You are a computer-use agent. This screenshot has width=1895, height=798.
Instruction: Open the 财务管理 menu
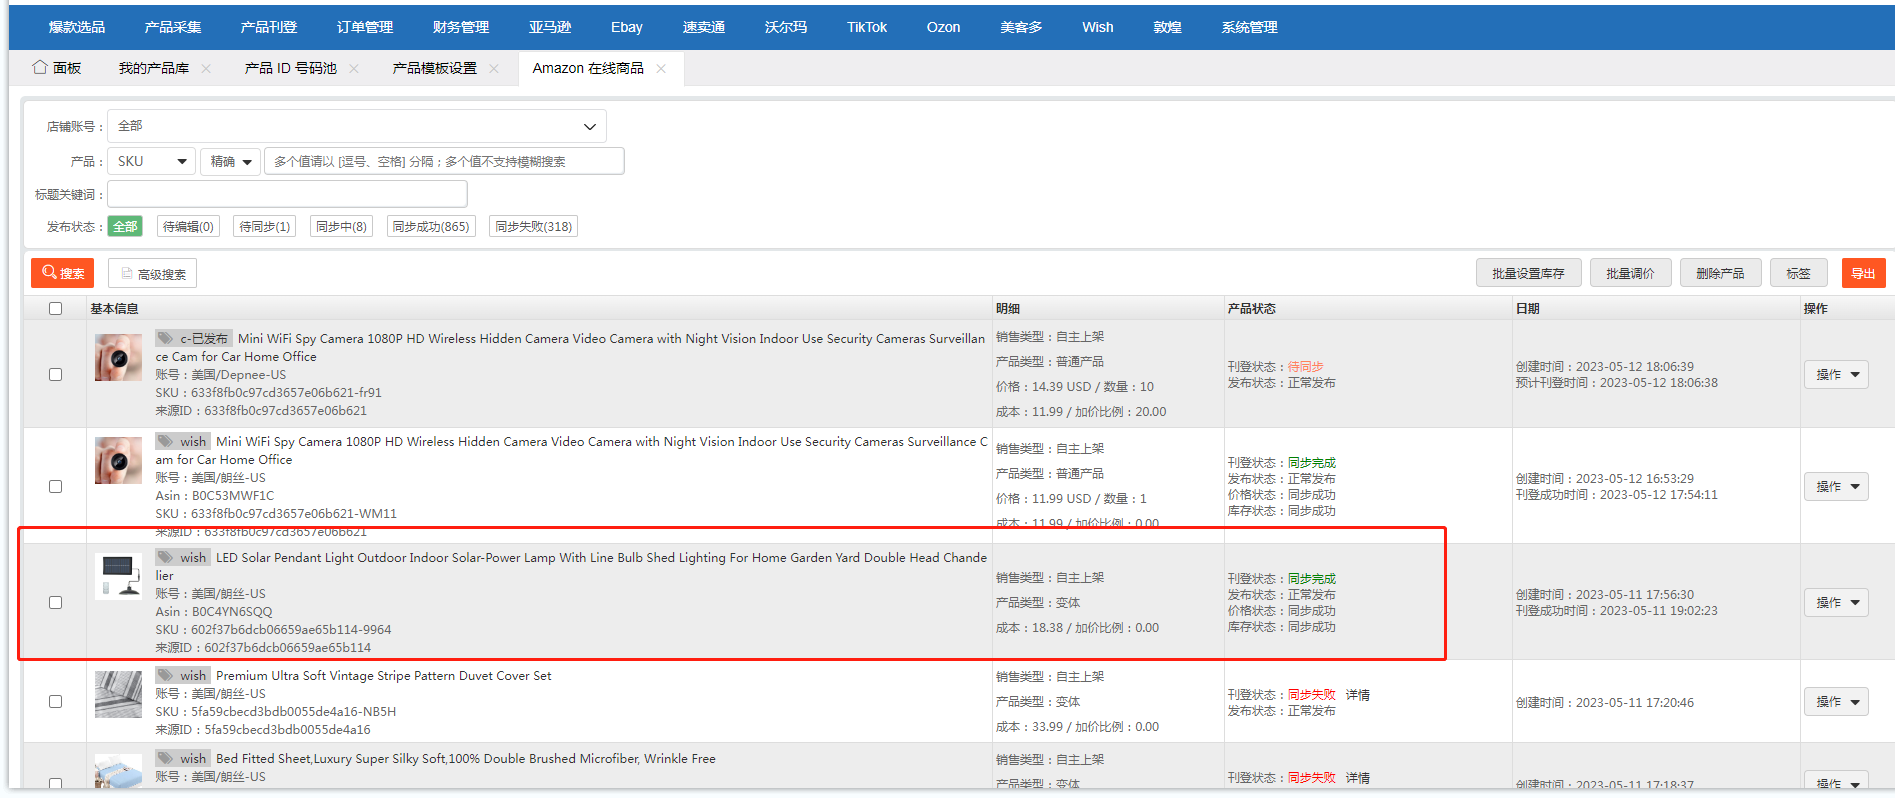point(461,27)
